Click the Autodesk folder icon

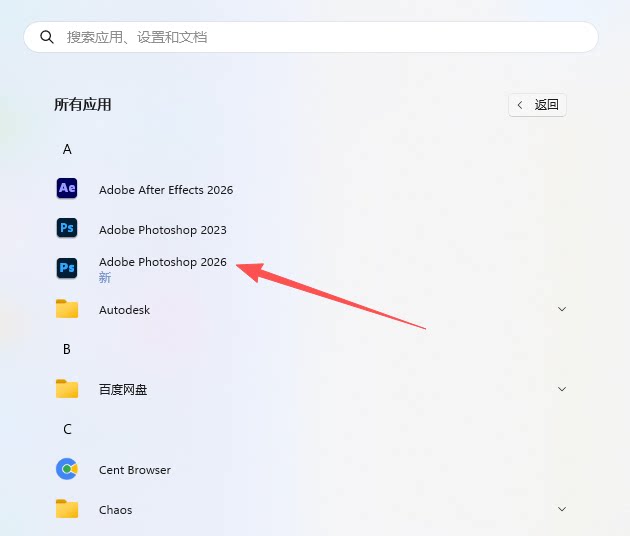67,309
